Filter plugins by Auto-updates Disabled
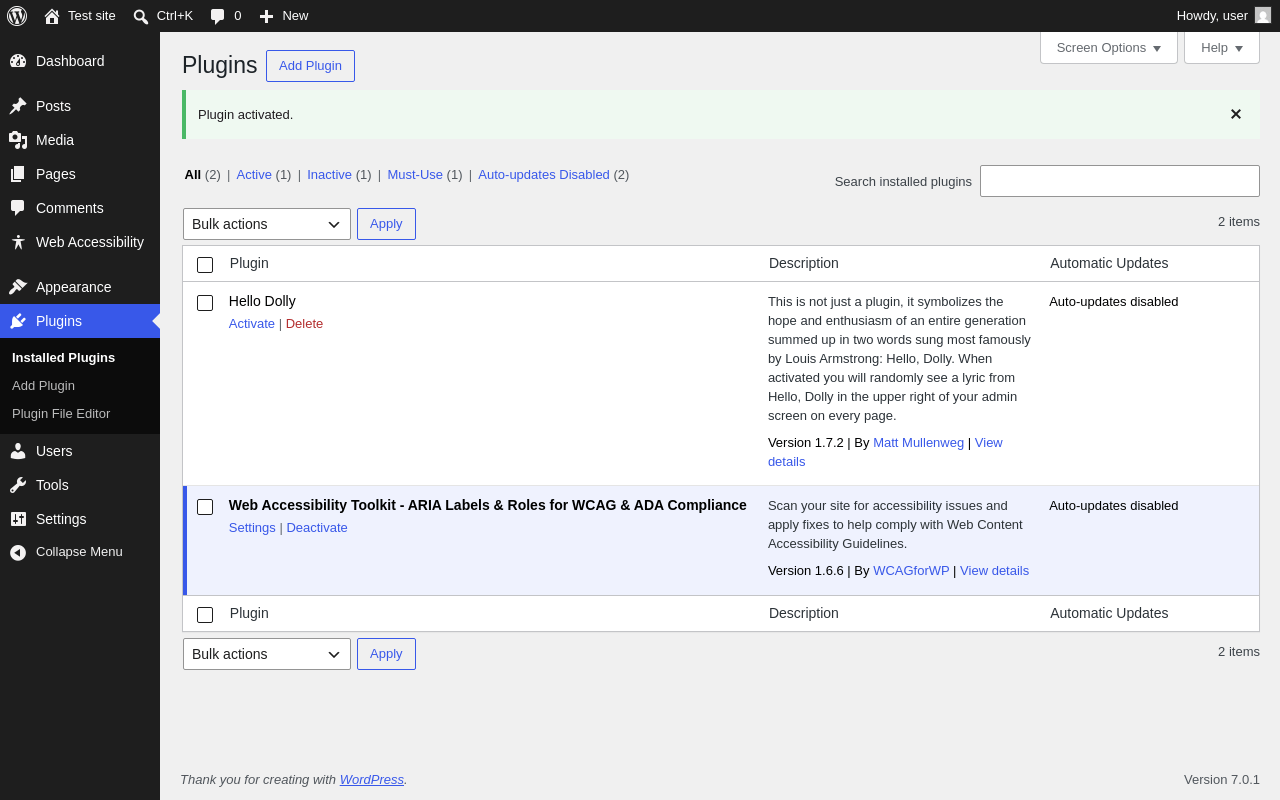Viewport: 1280px width, 800px height. tap(544, 174)
